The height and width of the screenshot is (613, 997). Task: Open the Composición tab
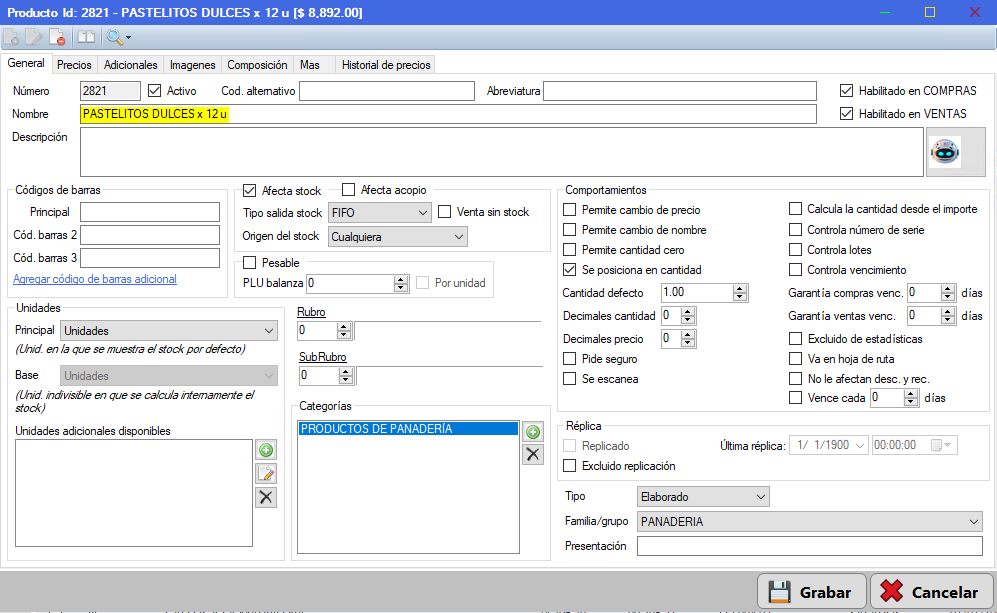[x=258, y=65]
